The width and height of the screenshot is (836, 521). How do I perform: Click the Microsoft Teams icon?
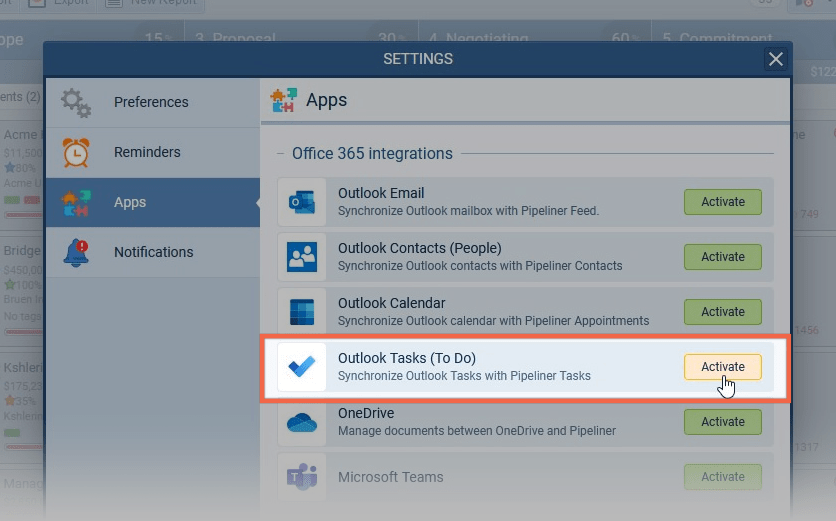[302, 477]
